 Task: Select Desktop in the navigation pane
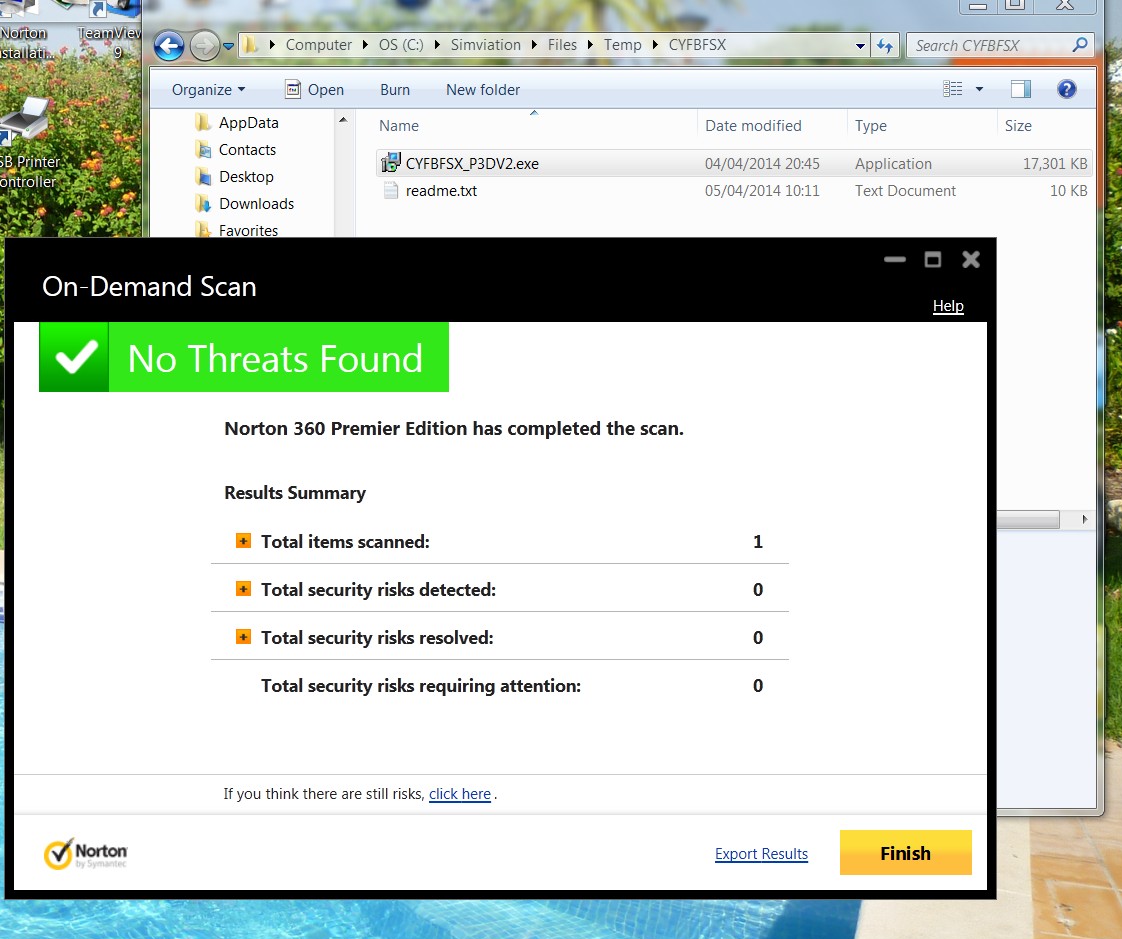tap(246, 177)
